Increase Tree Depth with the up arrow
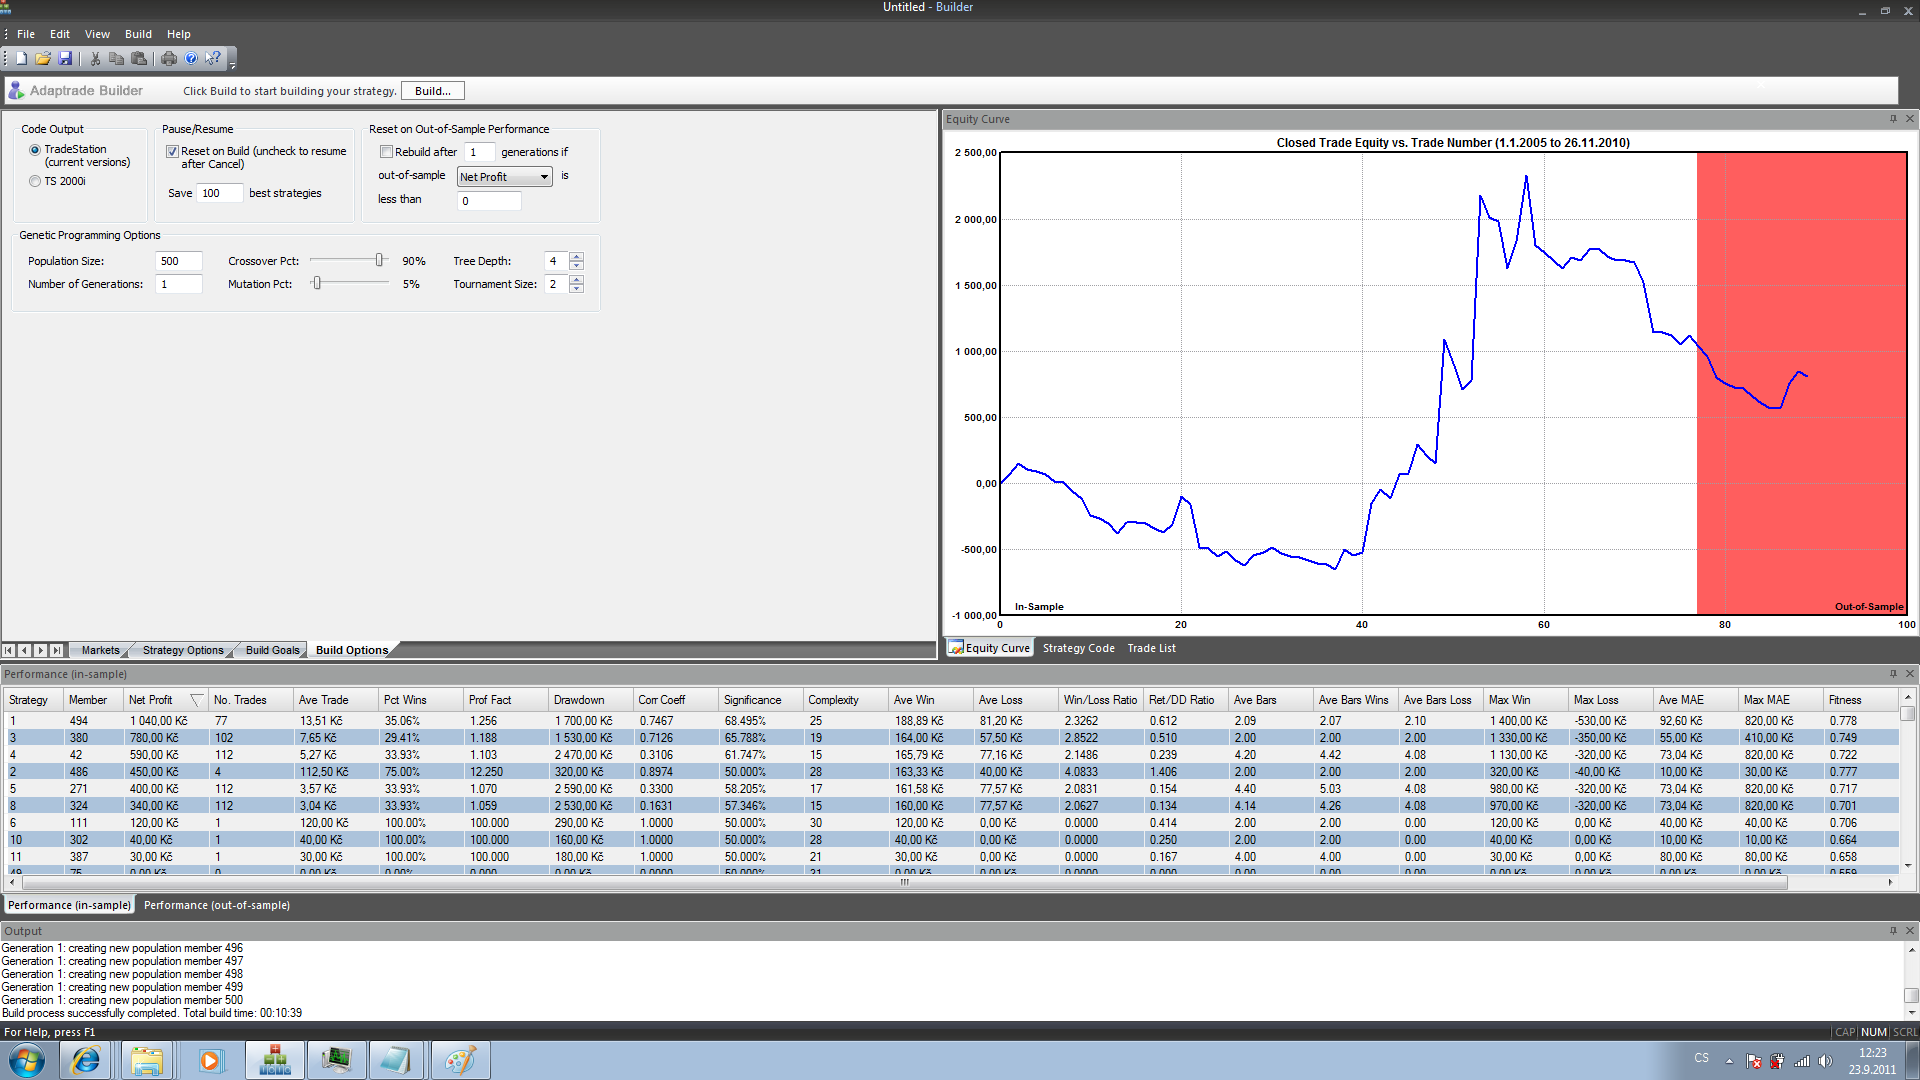This screenshot has height=1080, width=1920. (x=576, y=256)
